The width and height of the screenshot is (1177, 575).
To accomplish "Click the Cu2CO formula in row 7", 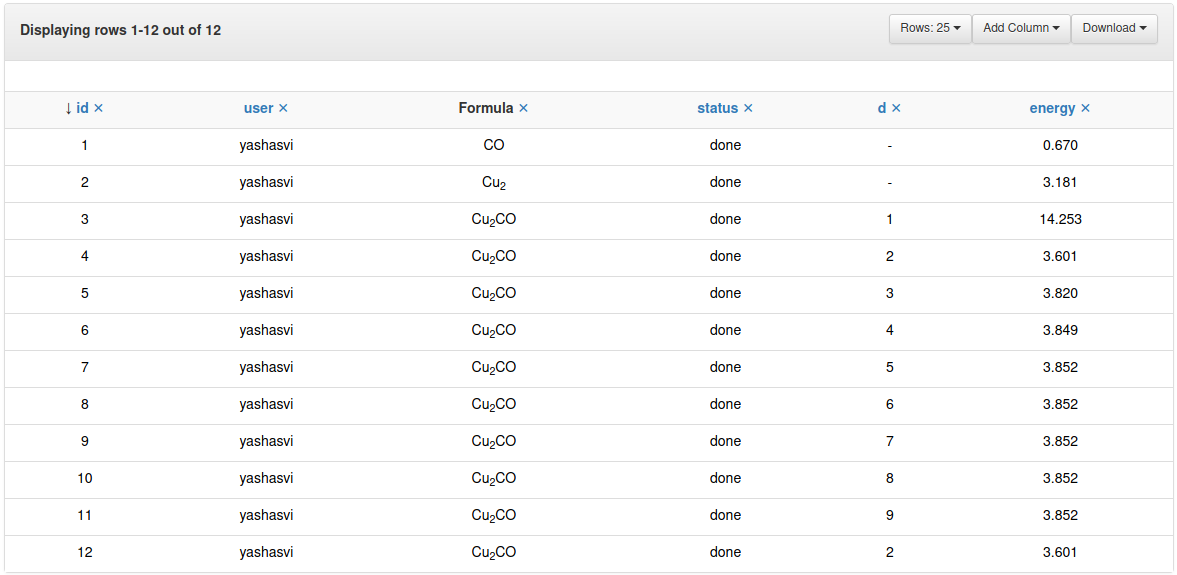I will point(494,368).
